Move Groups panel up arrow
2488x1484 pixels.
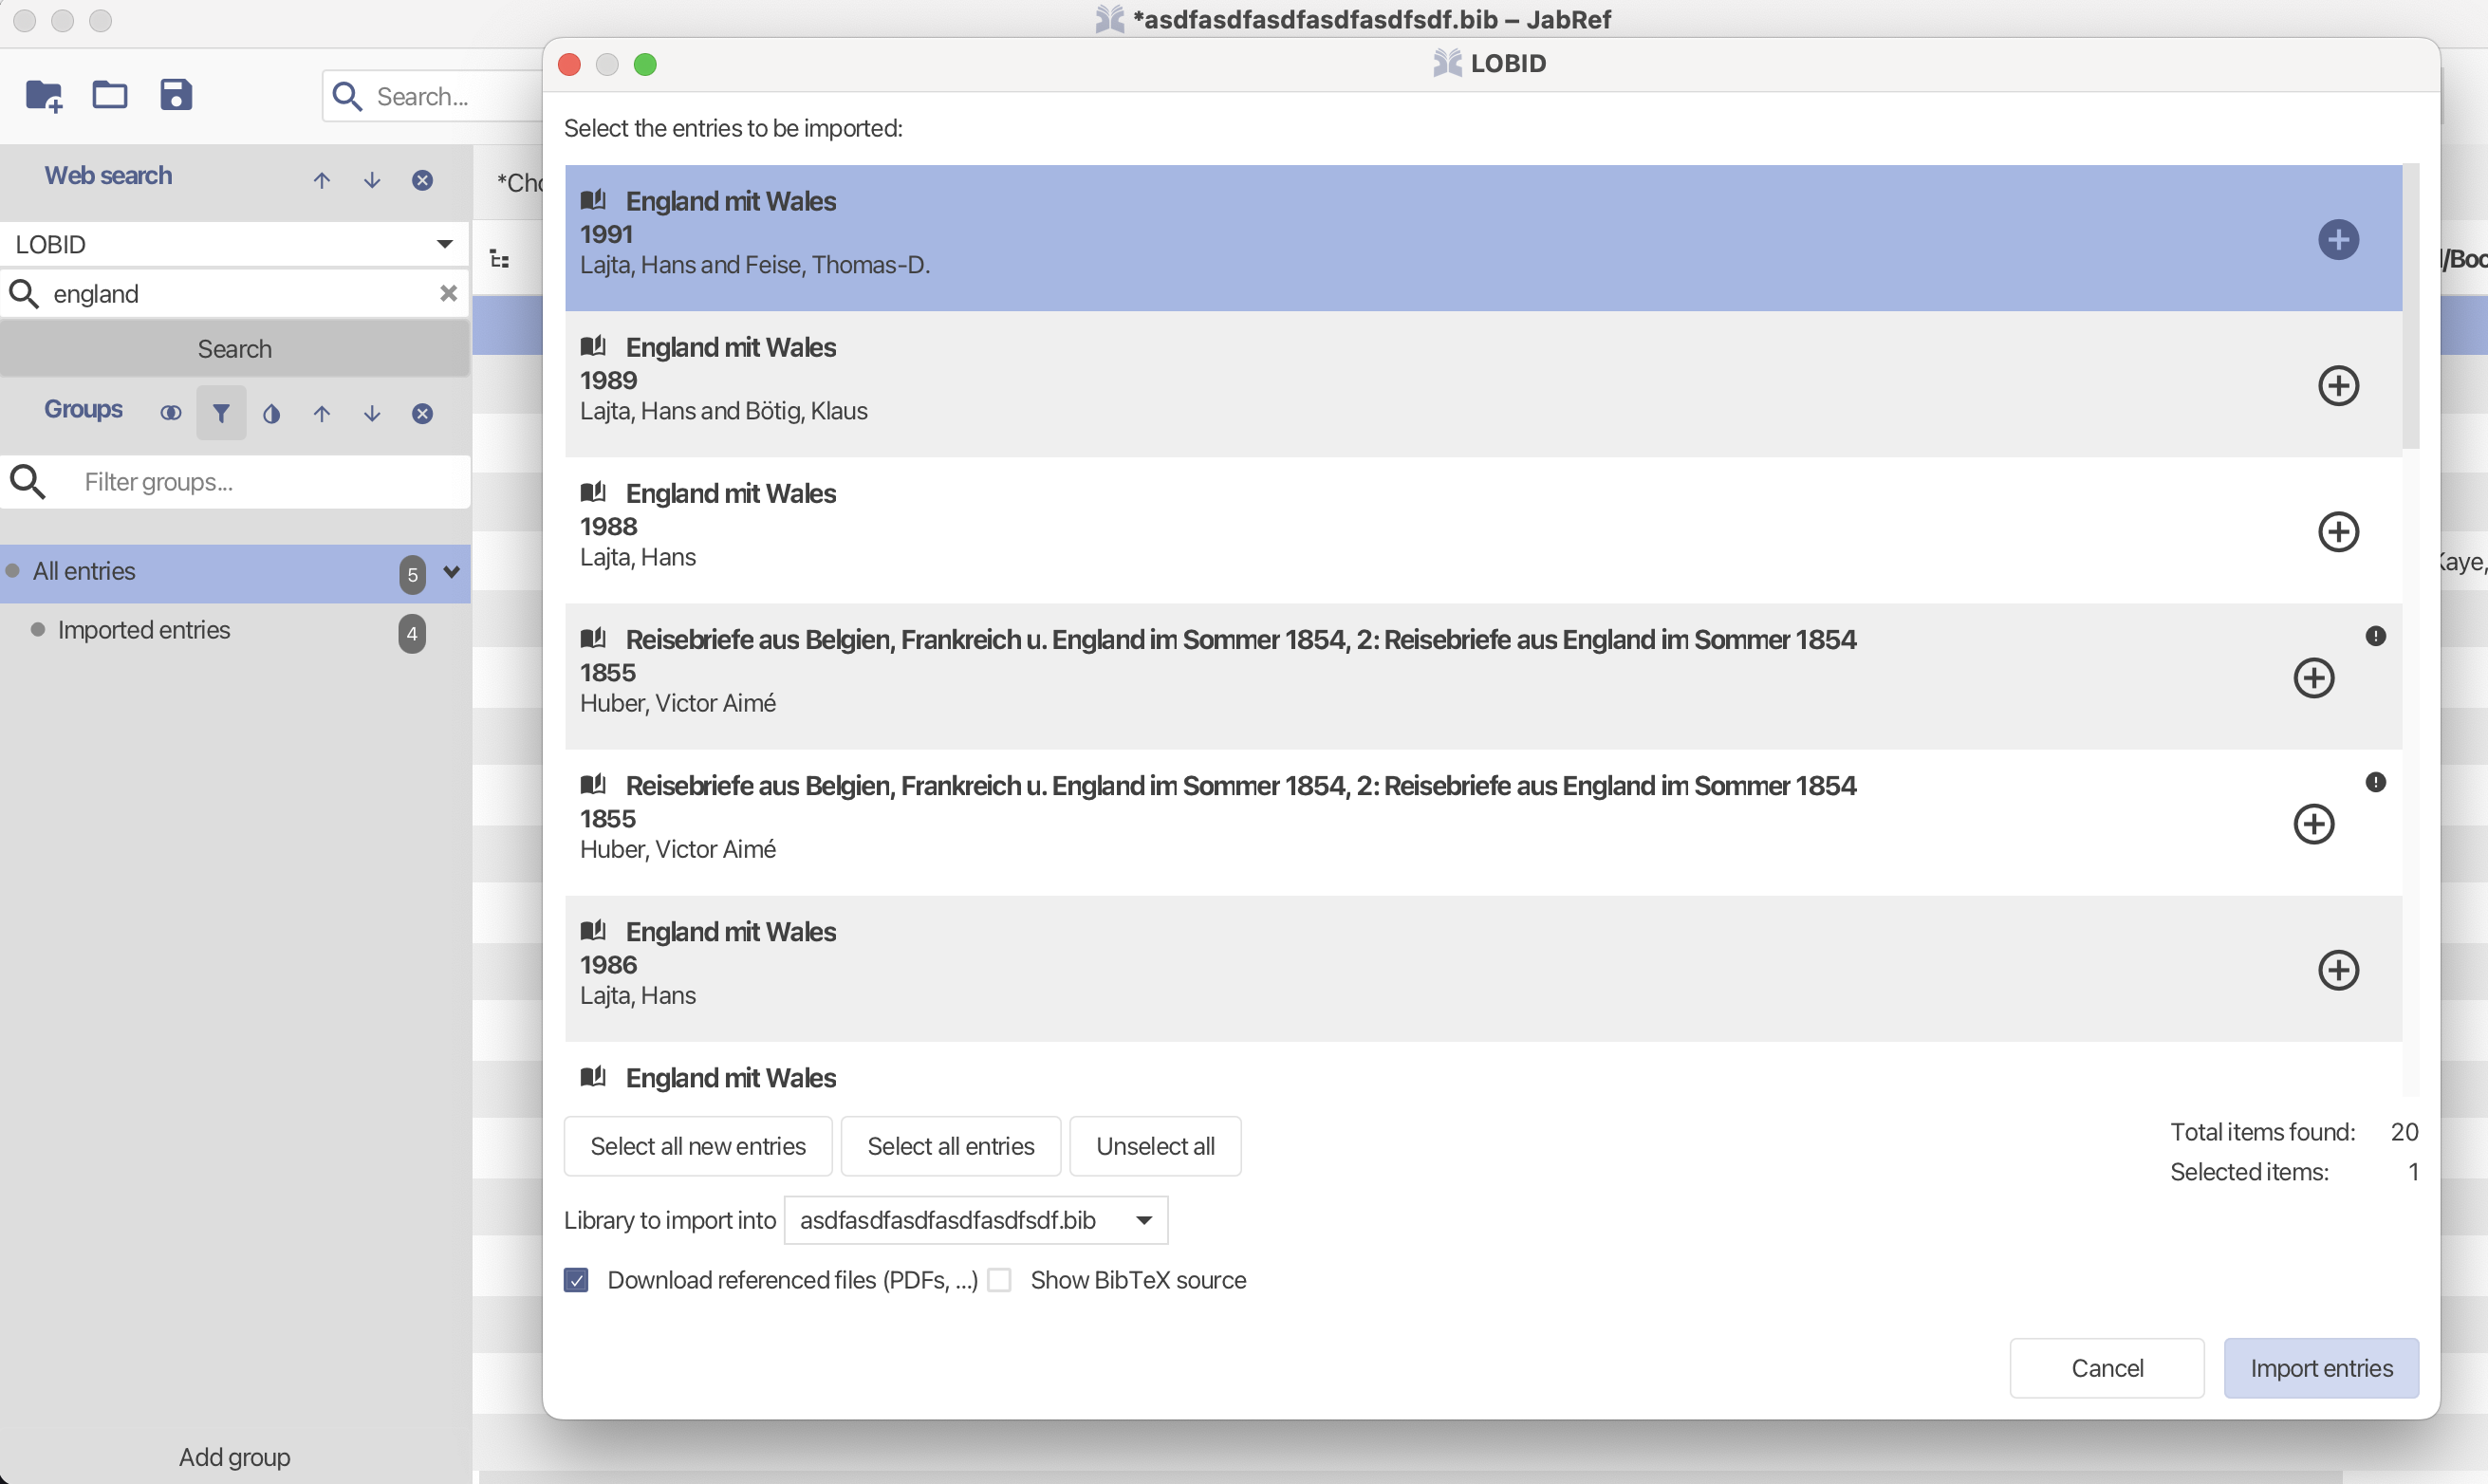tap(321, 413)
